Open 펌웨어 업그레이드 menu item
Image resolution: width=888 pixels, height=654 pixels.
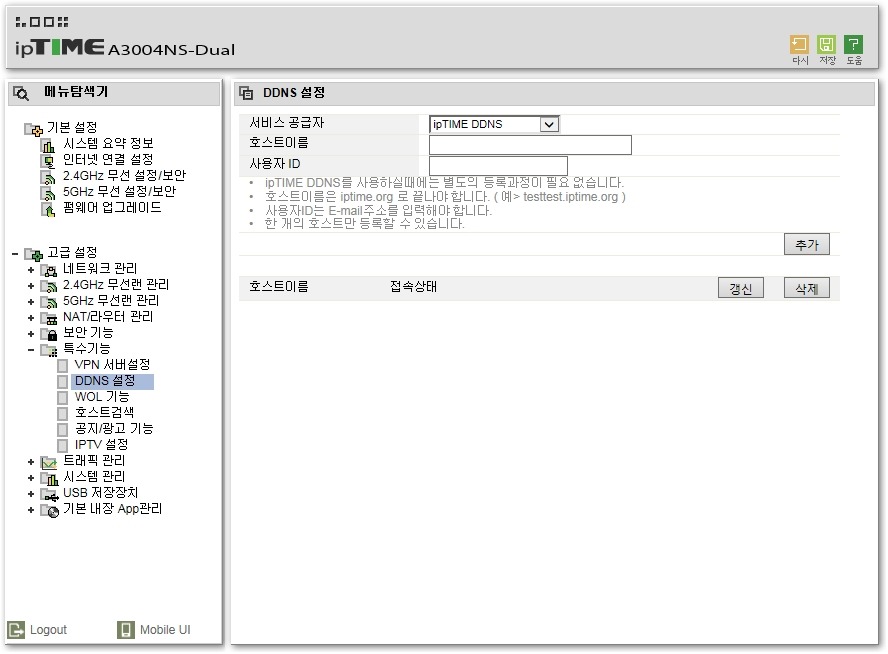[112, 208]
